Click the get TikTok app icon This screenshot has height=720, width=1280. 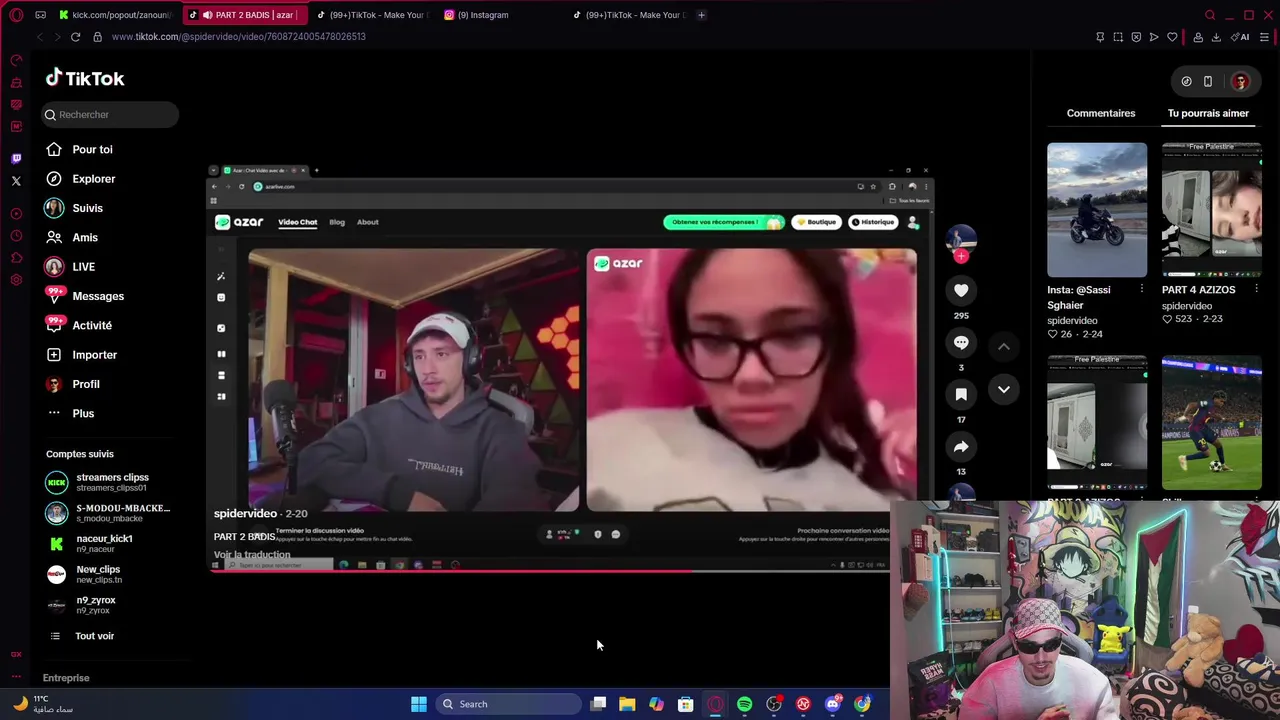[x=1186, y=81]
